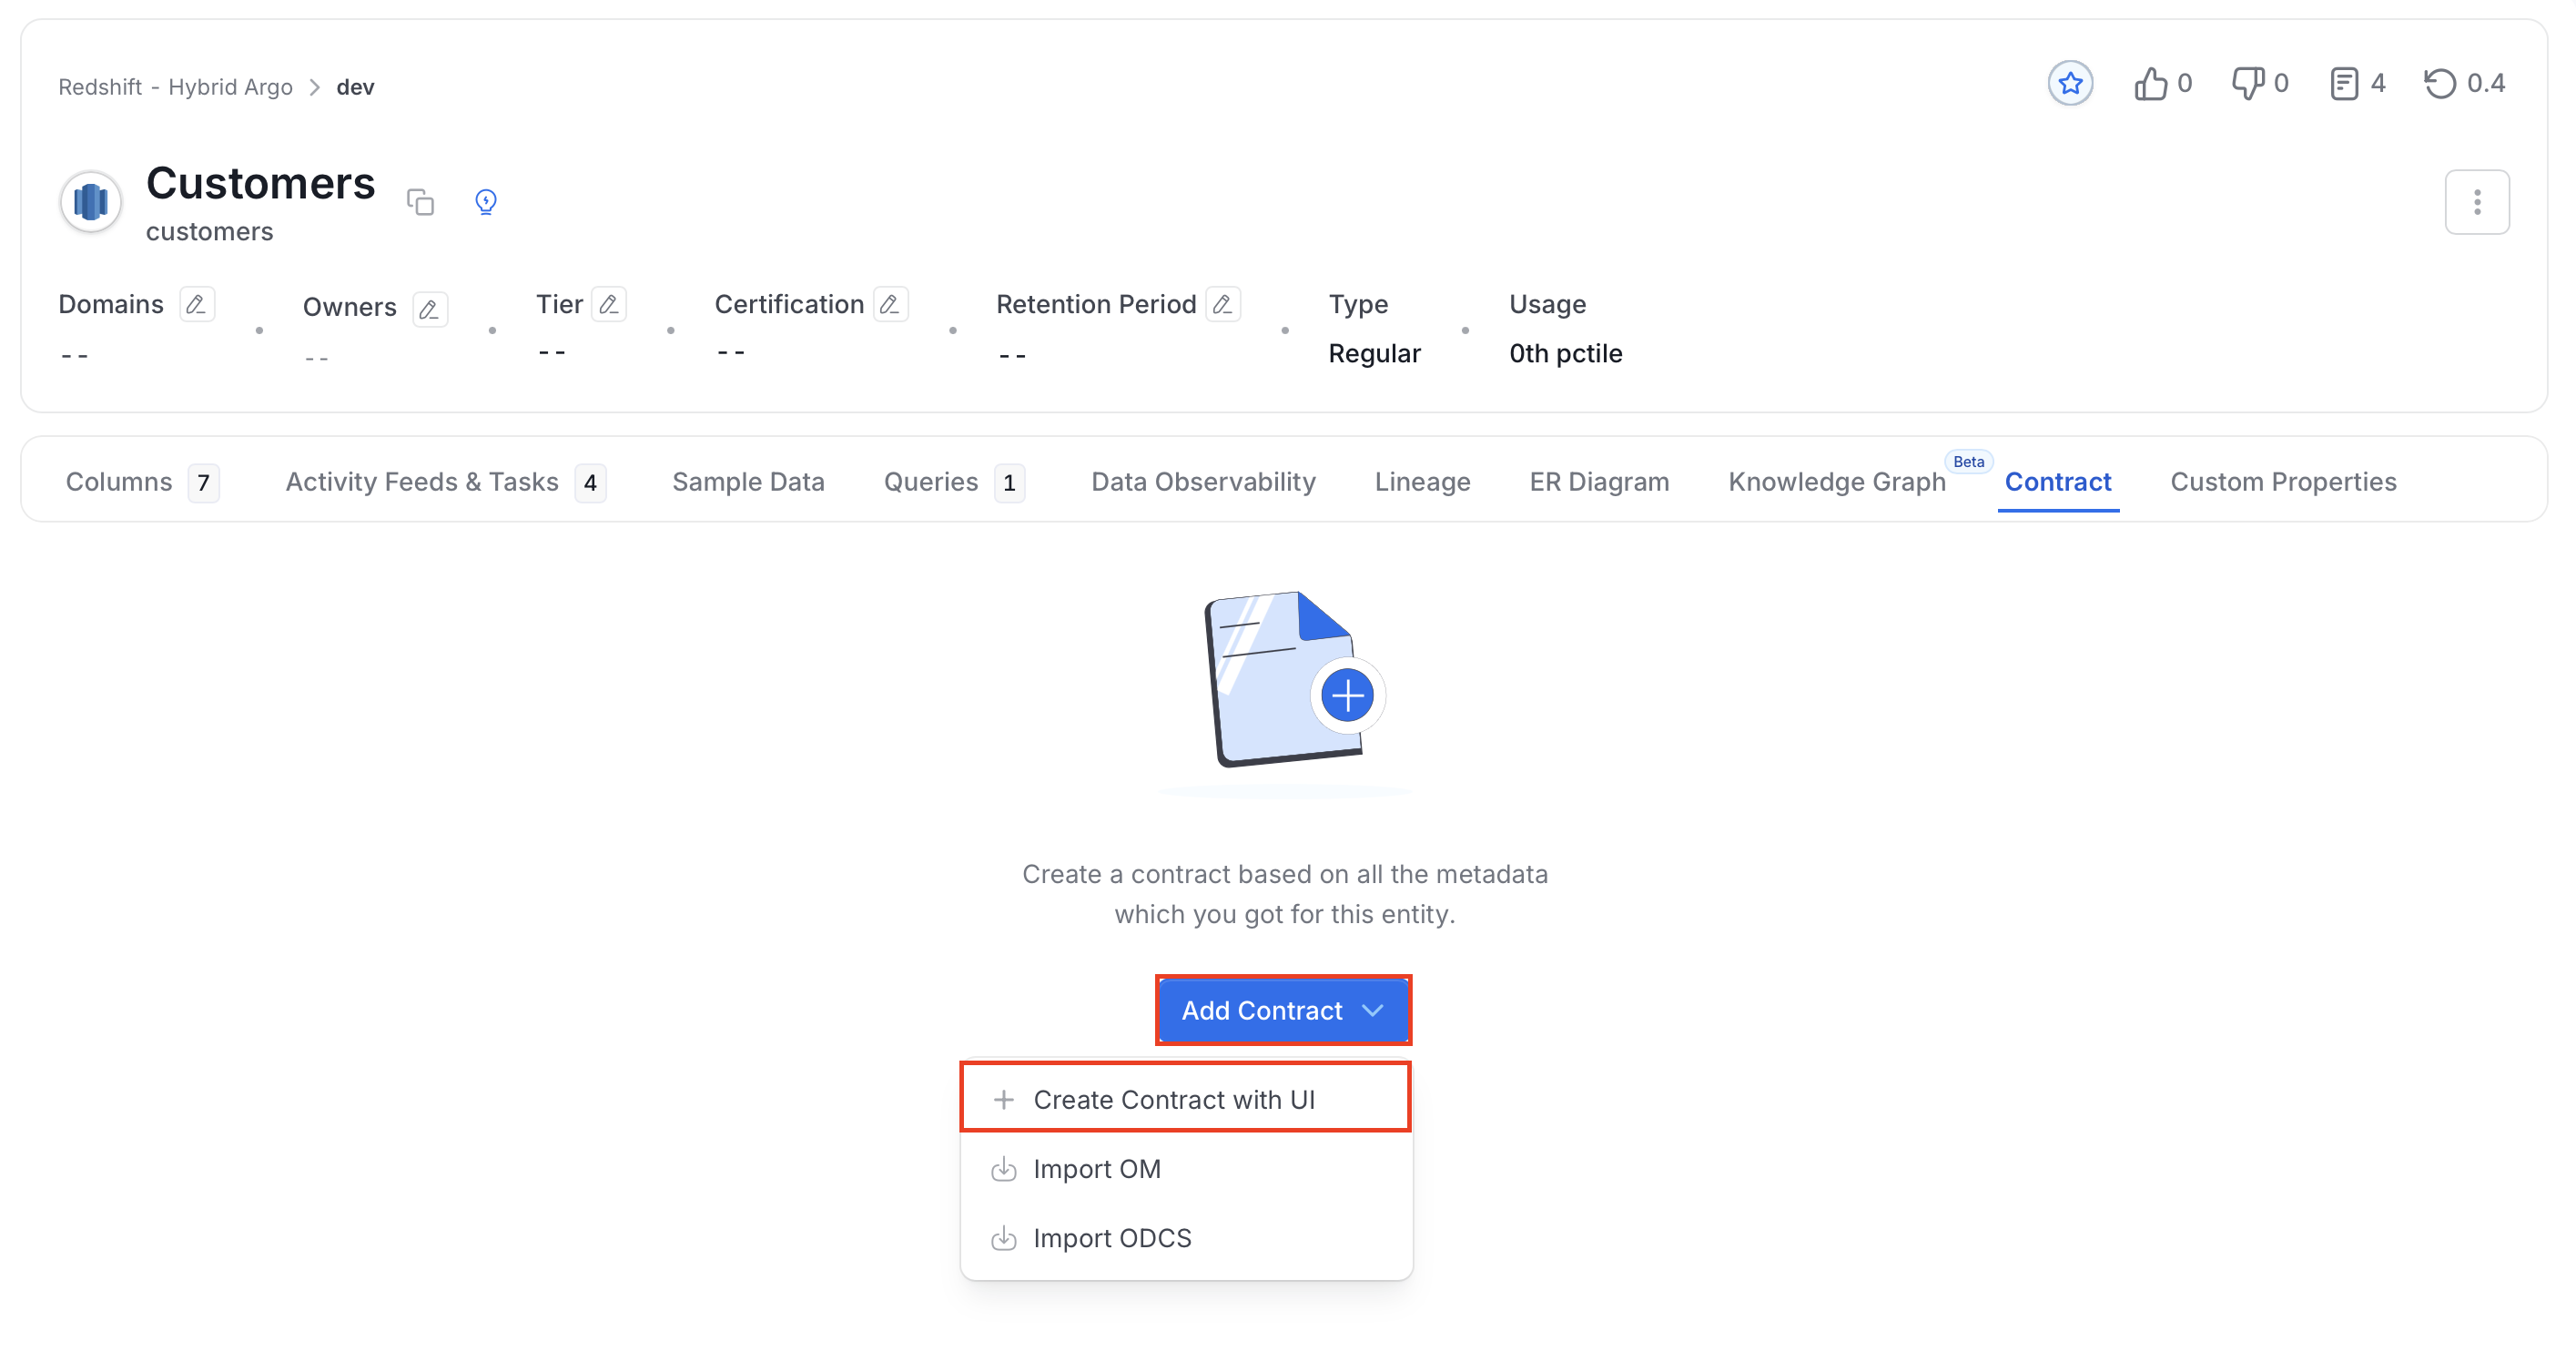
Task: Switch to Activity Feeds & Tasks tab
Action: (445, 482)
